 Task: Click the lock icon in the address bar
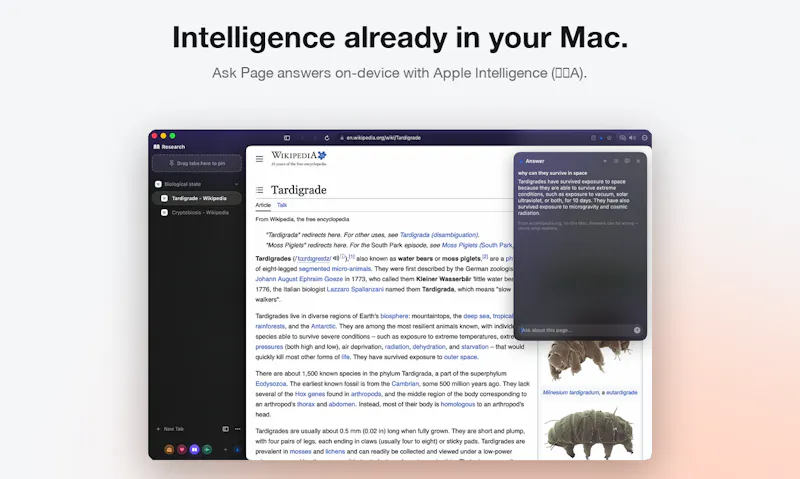[342, 138]
